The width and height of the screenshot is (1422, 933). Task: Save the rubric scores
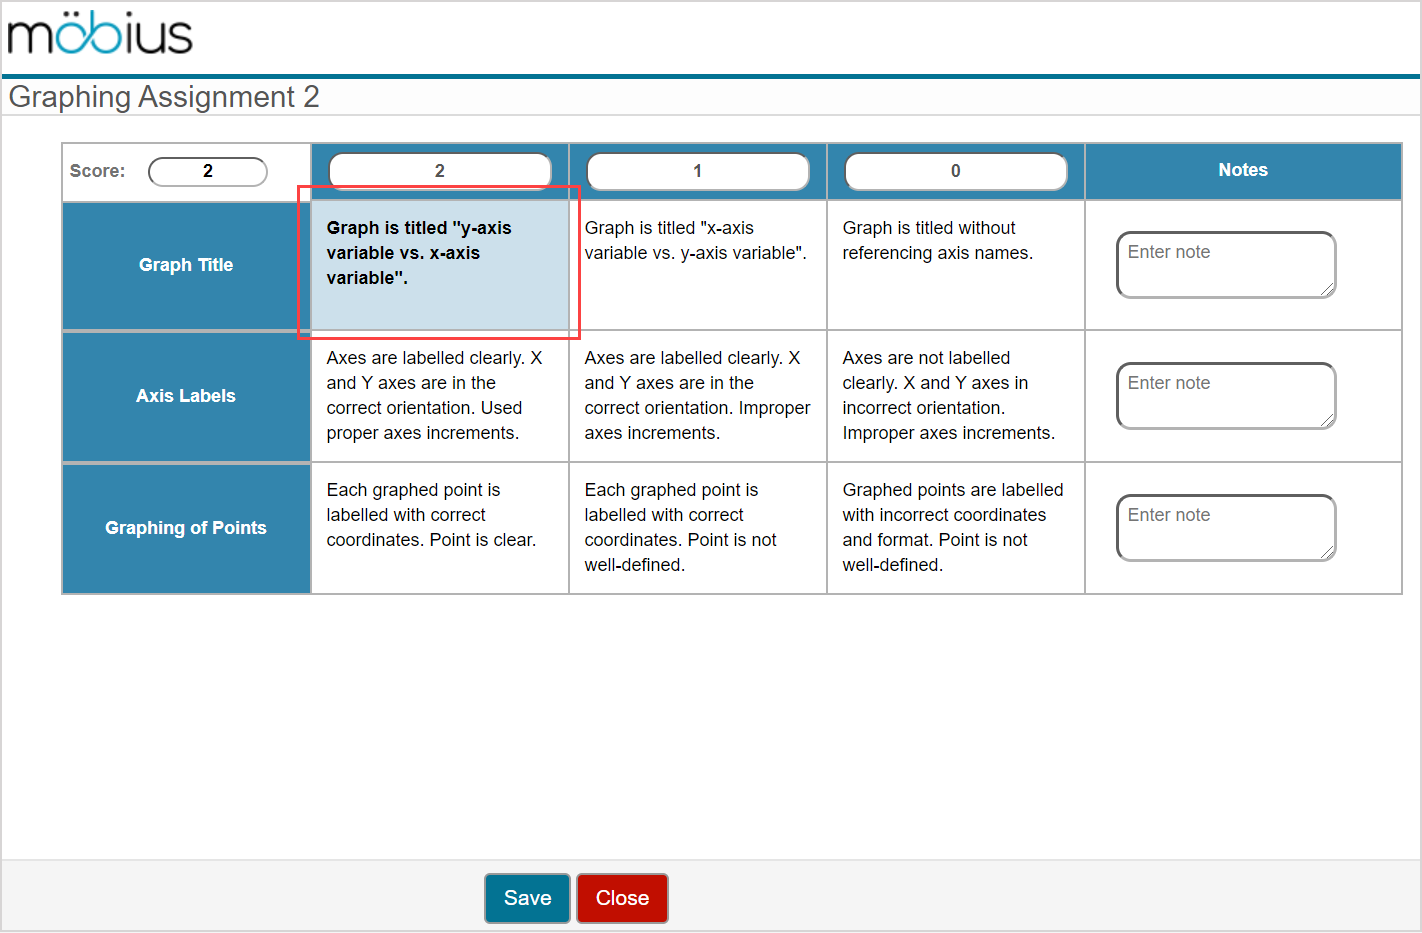[527, 898]
